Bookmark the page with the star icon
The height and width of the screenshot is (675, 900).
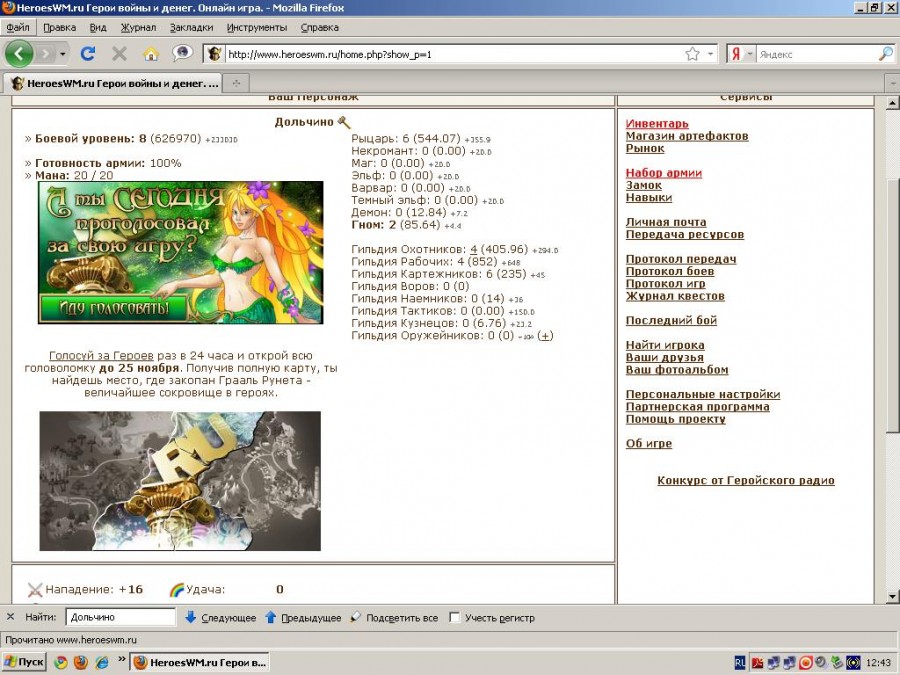pyautogui.click(x=692, y=54)
